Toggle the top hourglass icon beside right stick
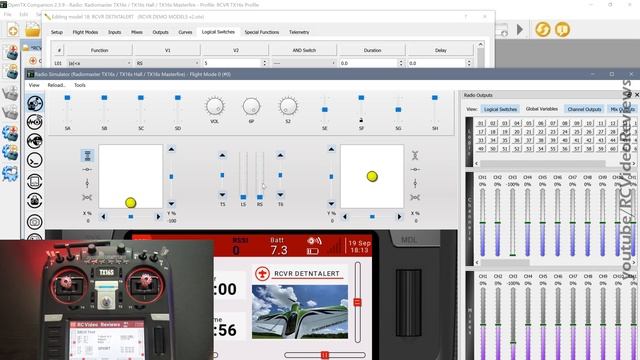This screenshot has height=360, width=640. point(415,155)
